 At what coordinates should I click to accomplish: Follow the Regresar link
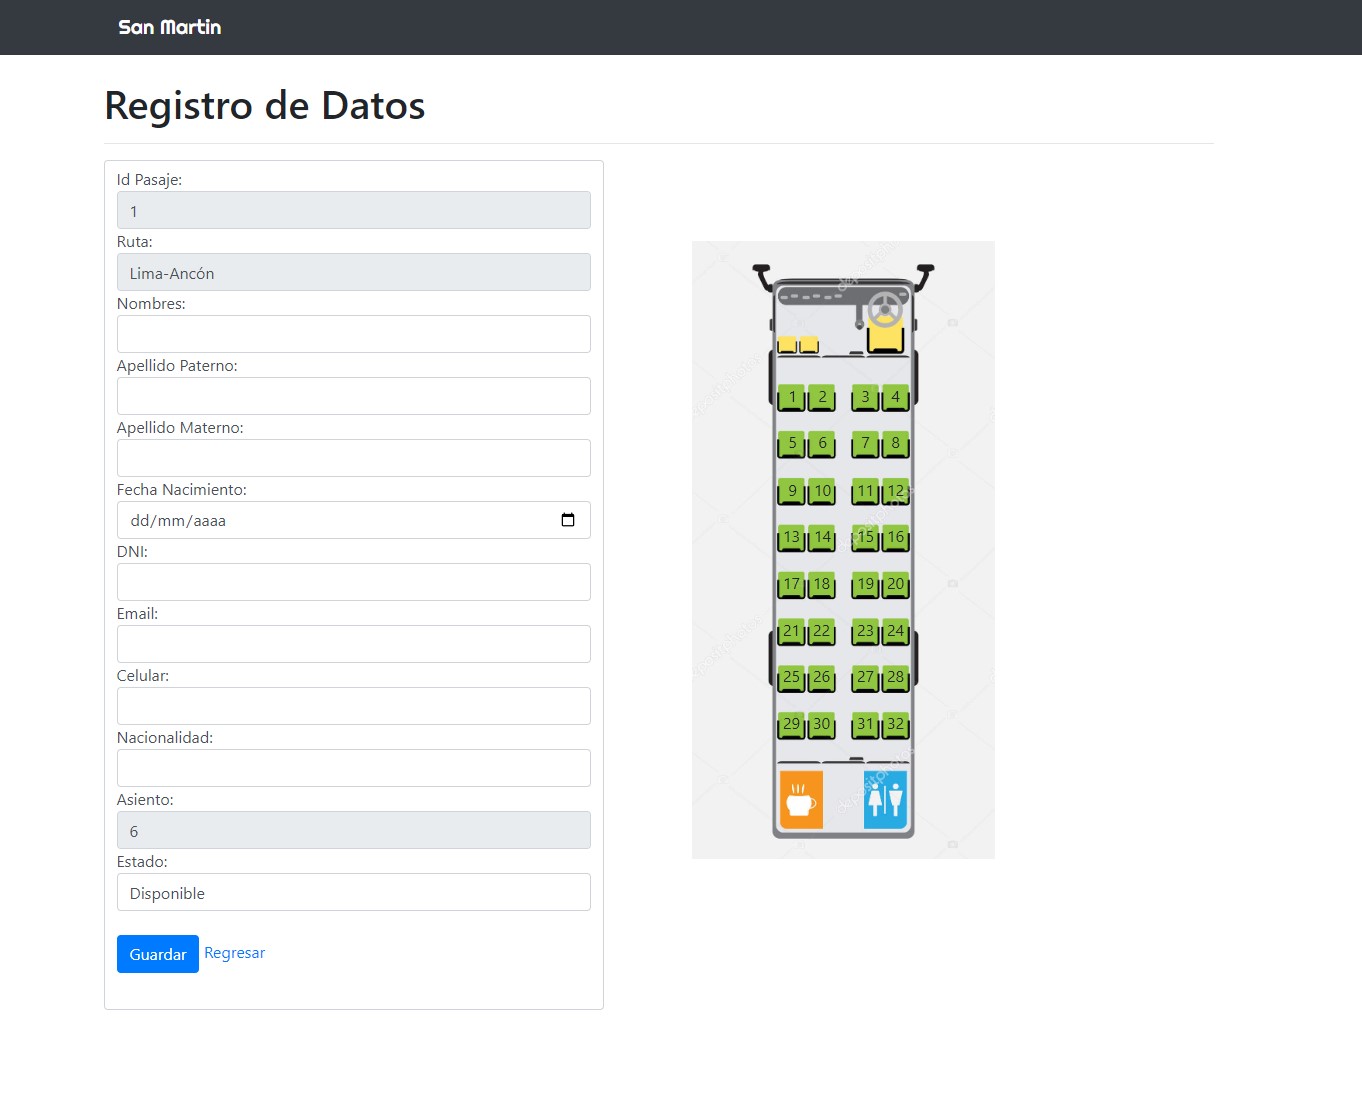pyautogui.click(x=234, y=952)
